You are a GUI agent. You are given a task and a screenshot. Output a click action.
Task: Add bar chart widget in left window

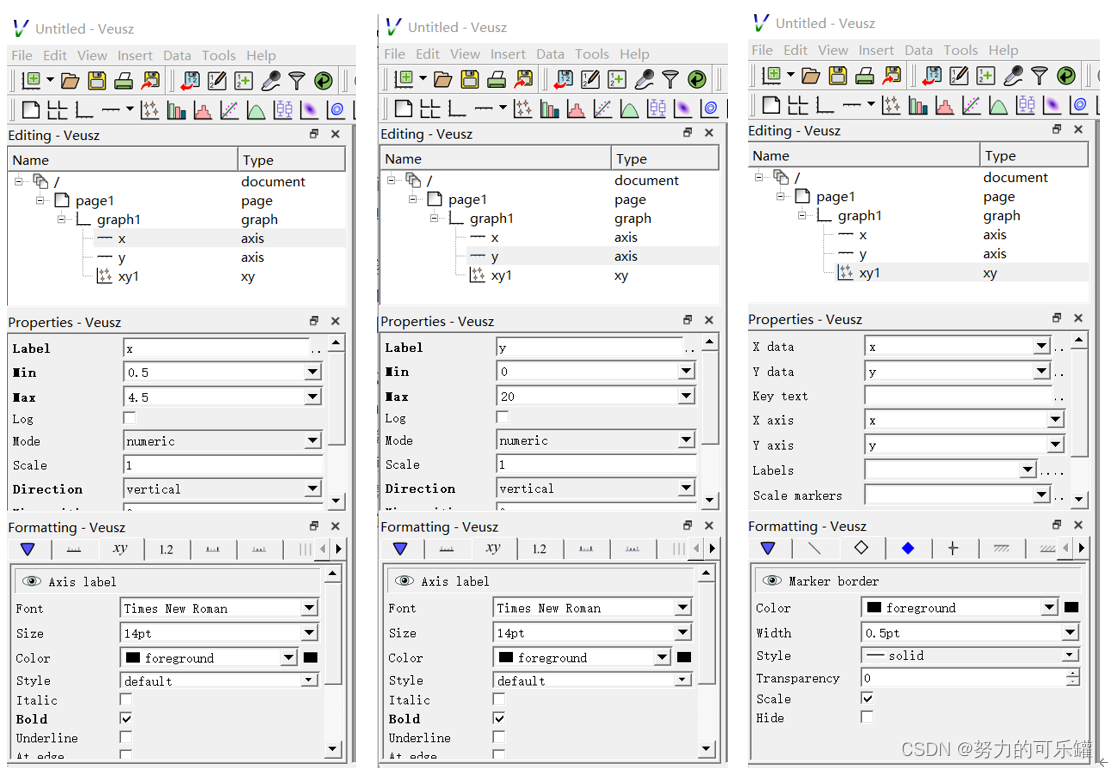coord(176,110)
